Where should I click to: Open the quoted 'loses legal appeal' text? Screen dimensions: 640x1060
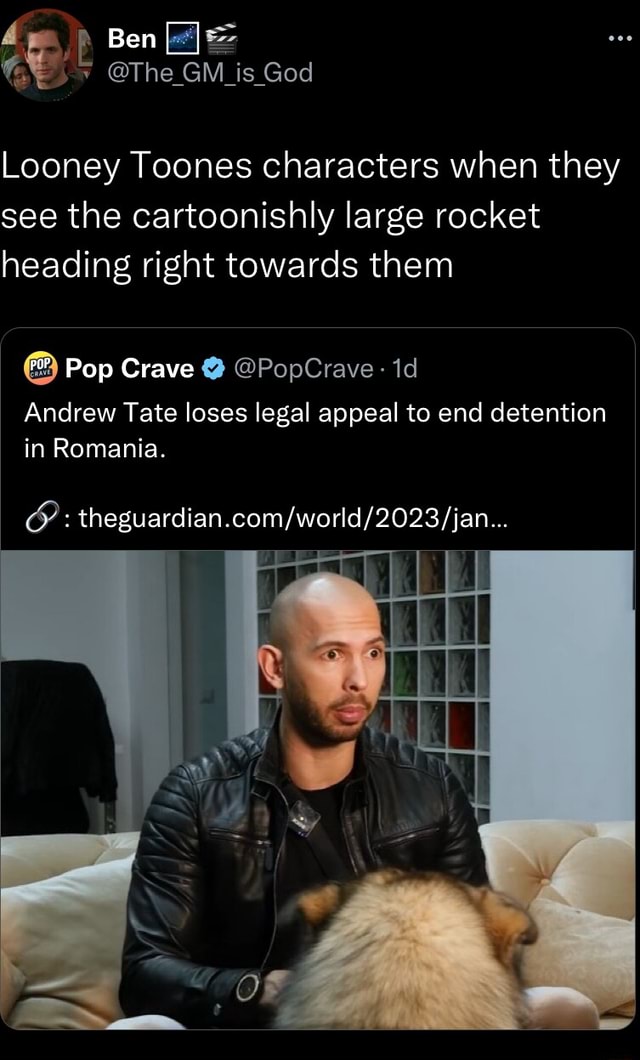(x=315, y=430)
